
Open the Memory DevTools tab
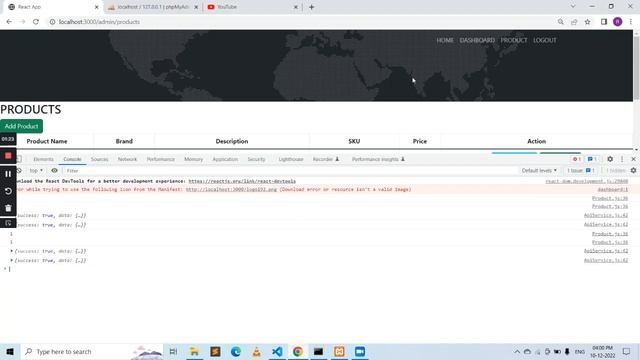[x=193, y=159]
